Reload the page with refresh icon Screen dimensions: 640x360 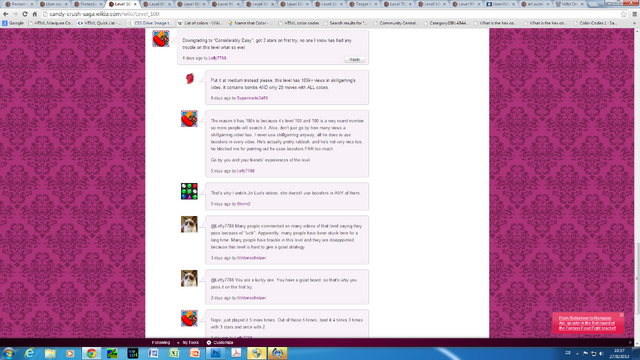(x=25, y=14)
